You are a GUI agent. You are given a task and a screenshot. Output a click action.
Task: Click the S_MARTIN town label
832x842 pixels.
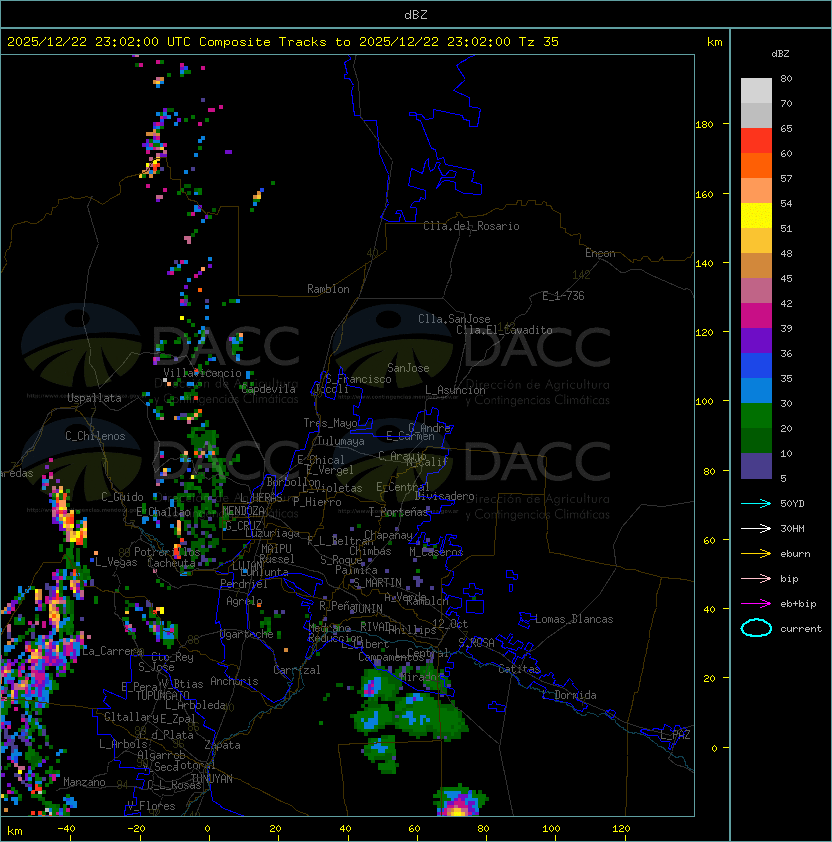pyautogui.click(x=378, y=583)
